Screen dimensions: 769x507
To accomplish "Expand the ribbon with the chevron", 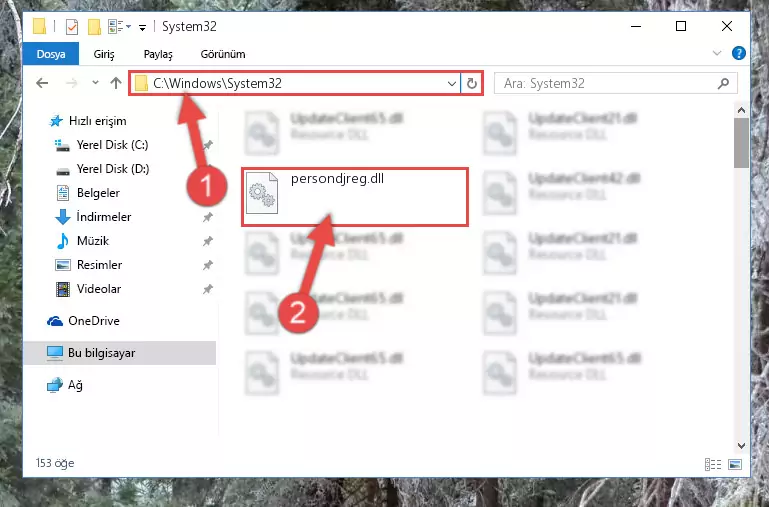I will (717, 53).
